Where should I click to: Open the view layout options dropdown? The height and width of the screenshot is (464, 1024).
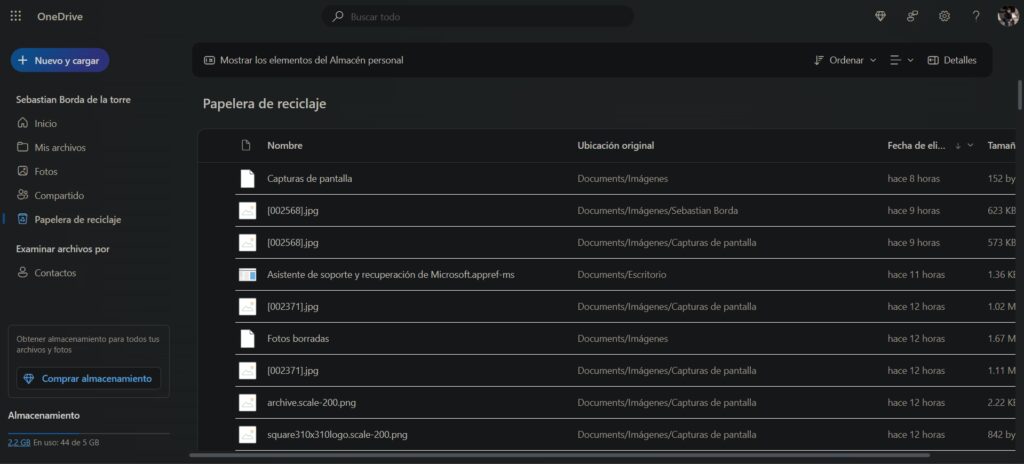pos(902,60)
